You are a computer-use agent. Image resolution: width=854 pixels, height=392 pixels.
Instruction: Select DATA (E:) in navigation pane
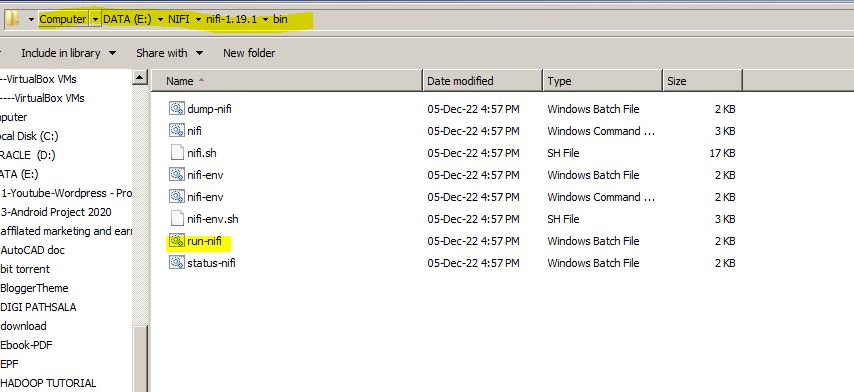click(x=19, y=174)
